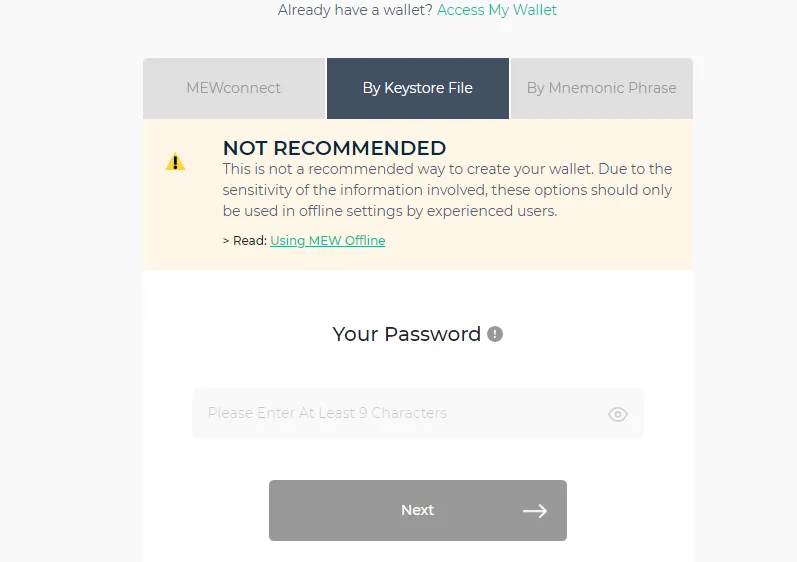Toggle password visibility with eye icon
The image size is (797, 562).
pyautogui.click(x=618, y=414)
